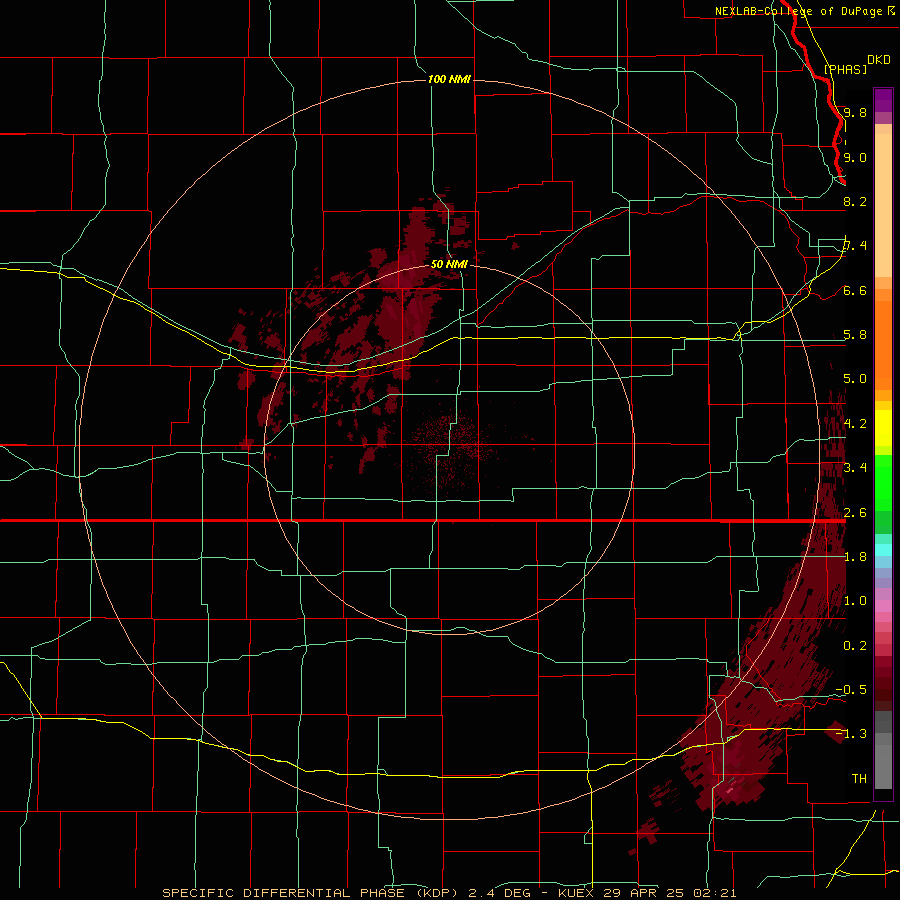900x900 pixels.
Task: Pick the yellow segment of the color bar
Action: pyautogui.click(x=883, y=428)
